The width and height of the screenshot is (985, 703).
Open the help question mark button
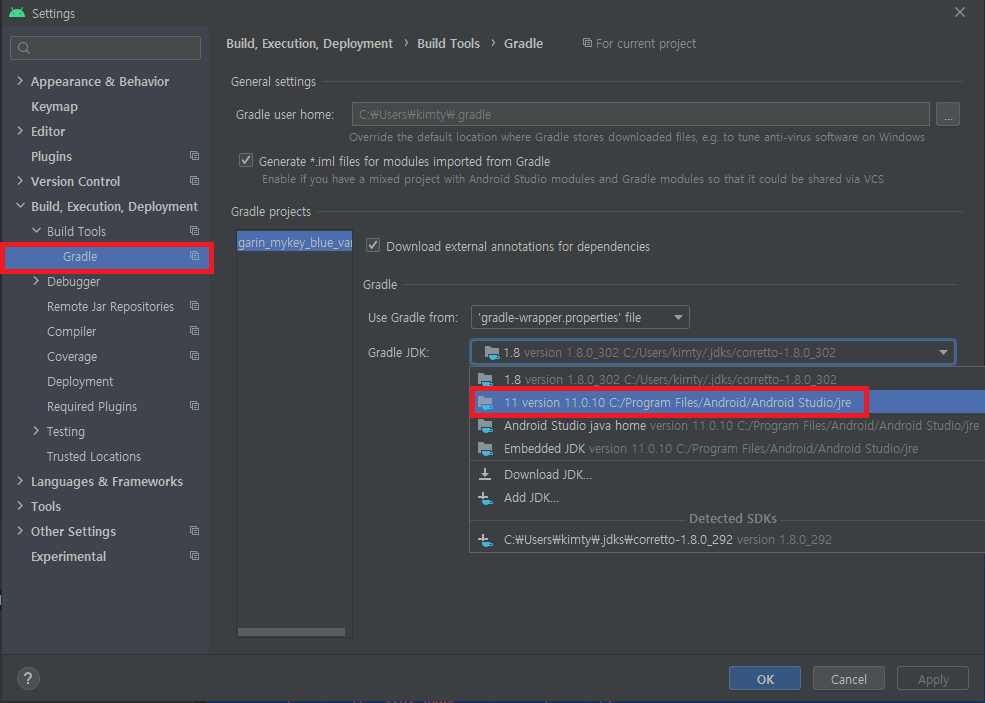click(x=28, y=678)
